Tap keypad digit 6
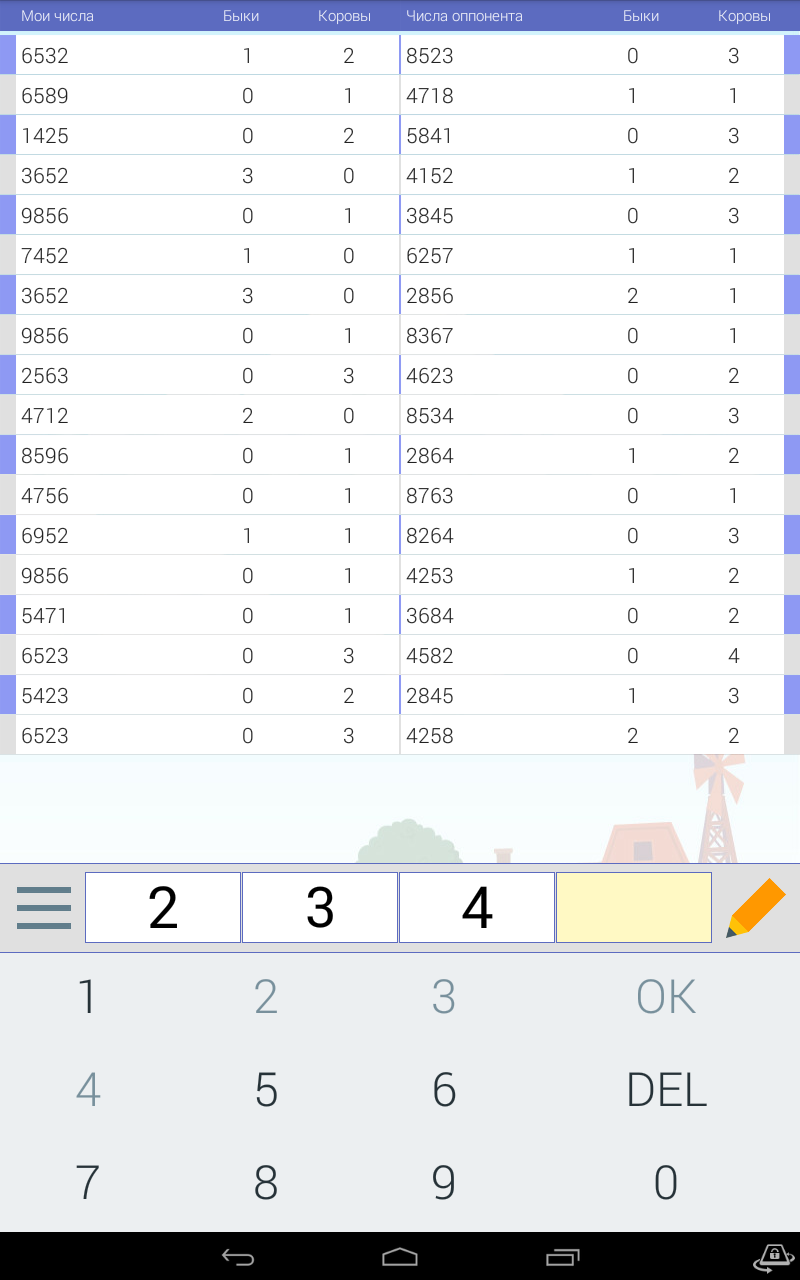This screenshot has height=1280, width=800. tap(444, 1090)
